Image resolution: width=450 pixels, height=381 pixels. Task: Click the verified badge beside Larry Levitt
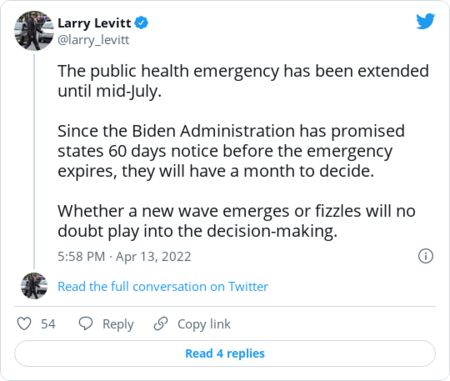pos(141,23)
